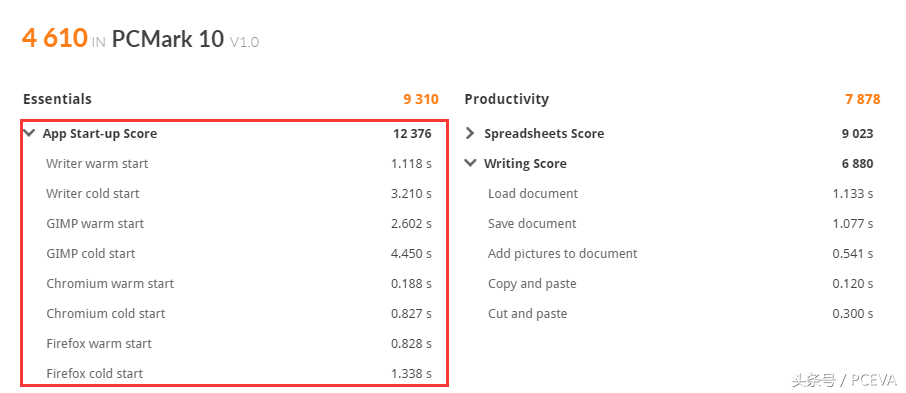Click the Writer warm start row
The width and height of the screenshot is (906, 393).
pos(239,164)
